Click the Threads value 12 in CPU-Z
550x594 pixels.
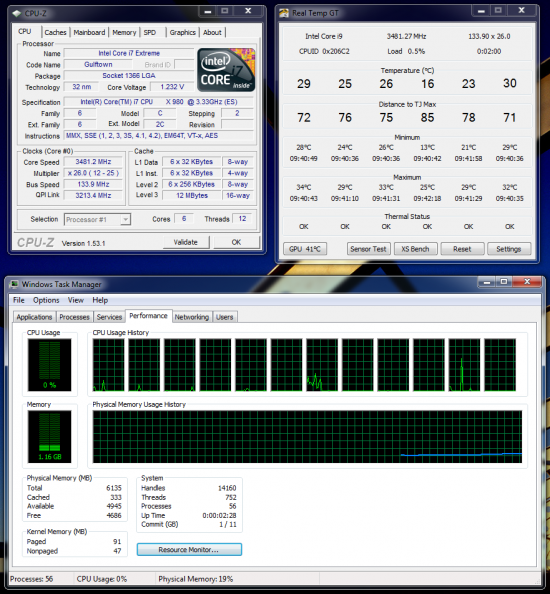[x=242, y=219]
